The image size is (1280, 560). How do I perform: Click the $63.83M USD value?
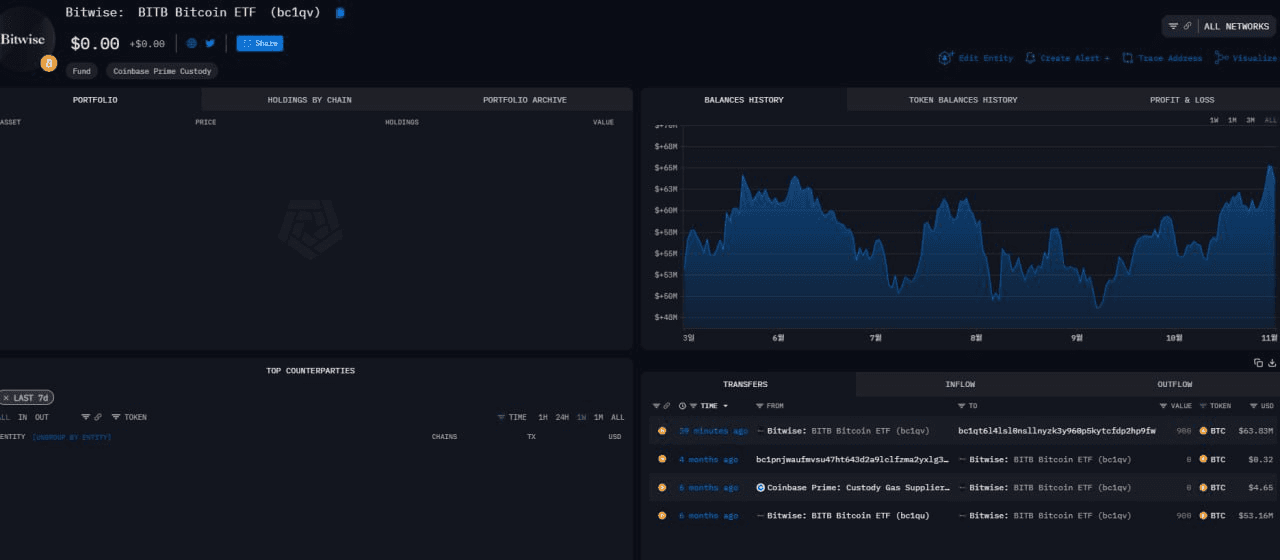point(1257,431)
